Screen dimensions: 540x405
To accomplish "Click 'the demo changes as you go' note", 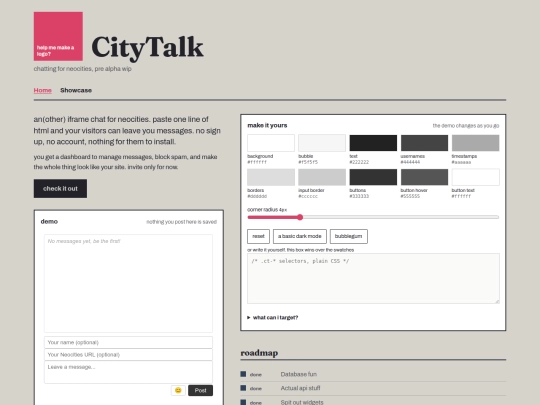I will tap(466, 126).
